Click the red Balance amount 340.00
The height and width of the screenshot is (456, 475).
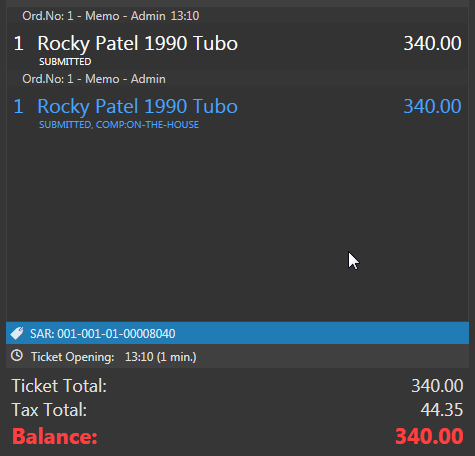pyautogui.click(x=429, y=436)
